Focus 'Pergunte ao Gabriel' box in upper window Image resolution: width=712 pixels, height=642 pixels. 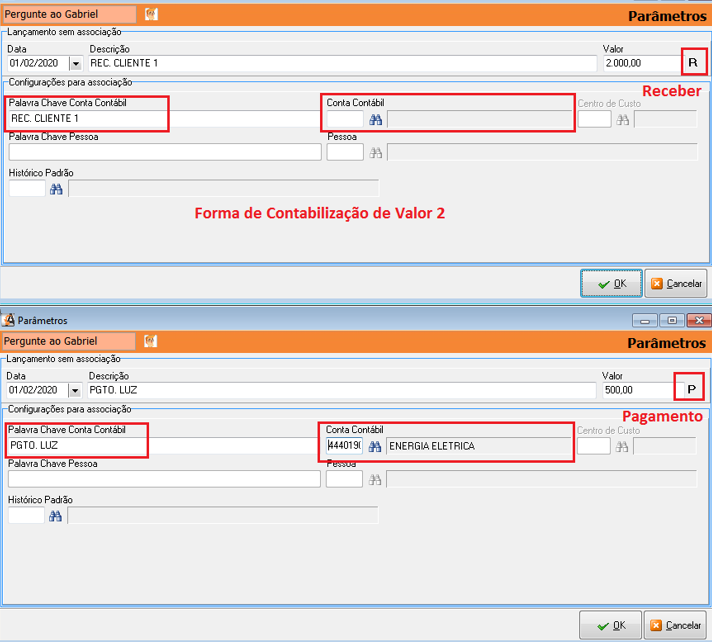[69, 14]
